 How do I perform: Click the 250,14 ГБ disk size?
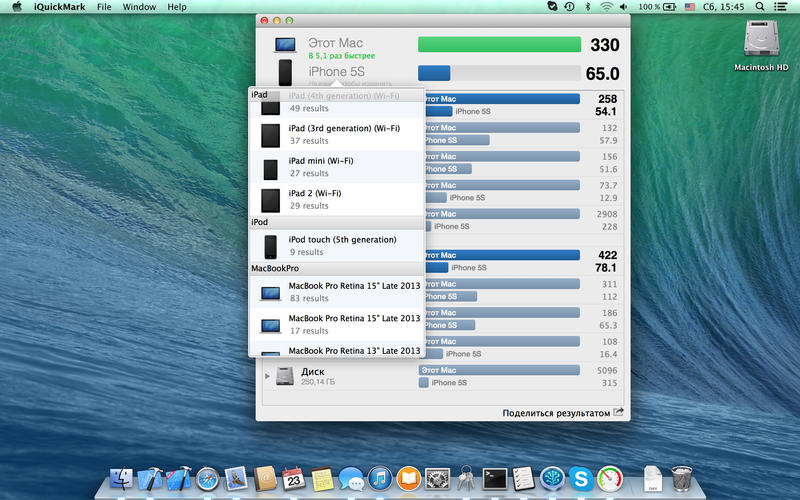tap(317, 382)
